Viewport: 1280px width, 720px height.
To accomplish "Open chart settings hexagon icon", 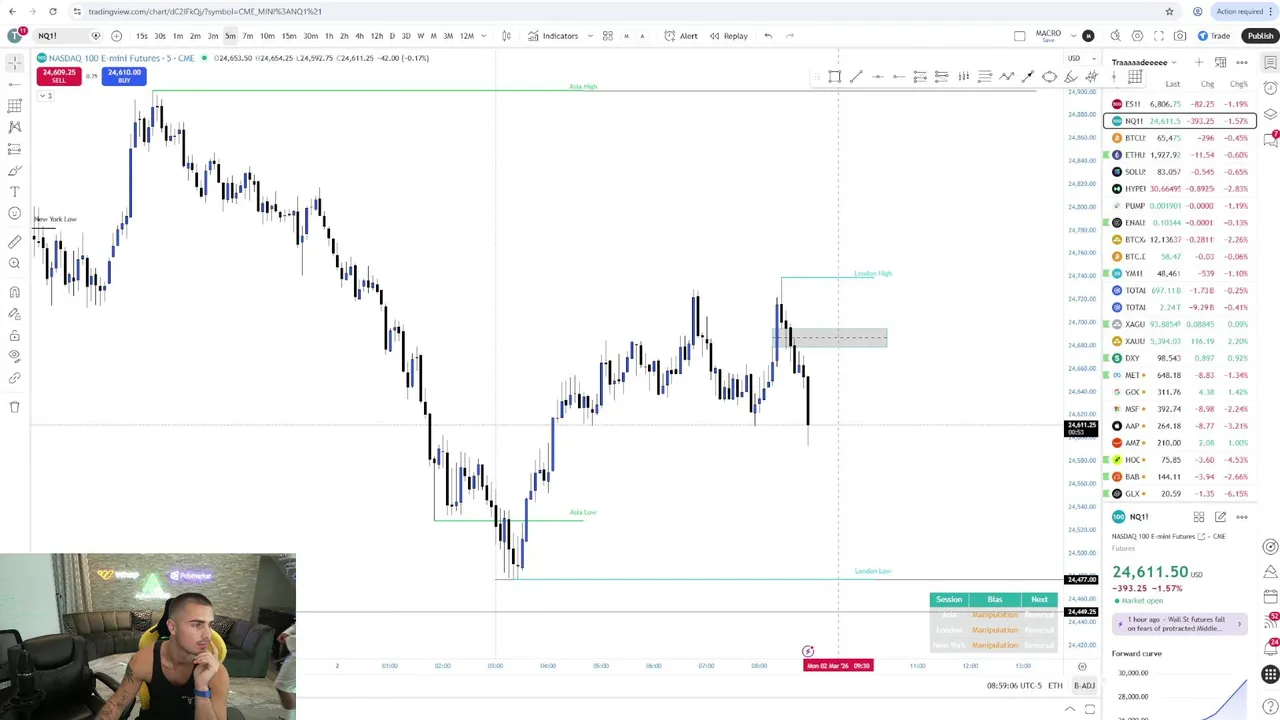I will 1137,36.
